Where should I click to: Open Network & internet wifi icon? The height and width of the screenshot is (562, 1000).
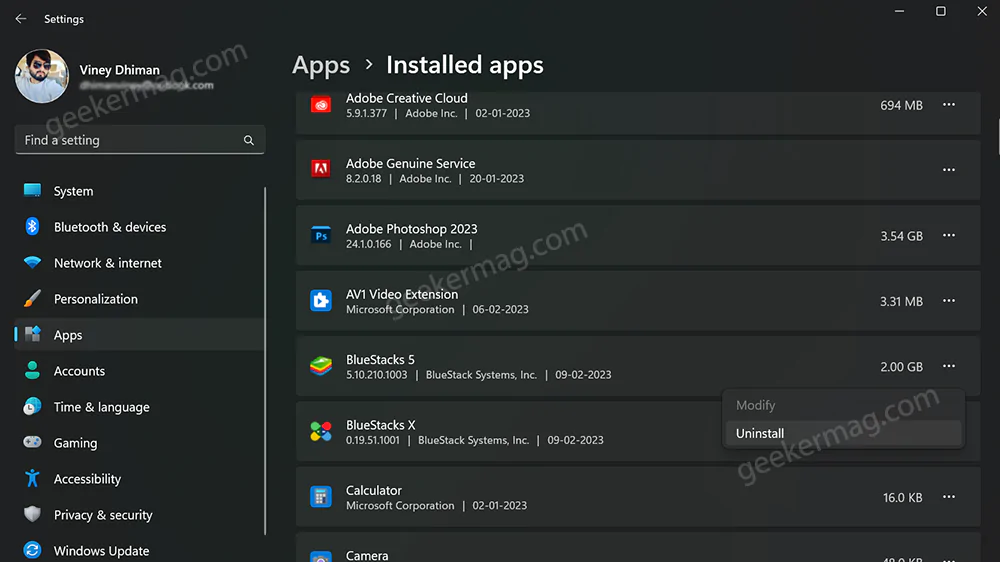tap(33, 262)
